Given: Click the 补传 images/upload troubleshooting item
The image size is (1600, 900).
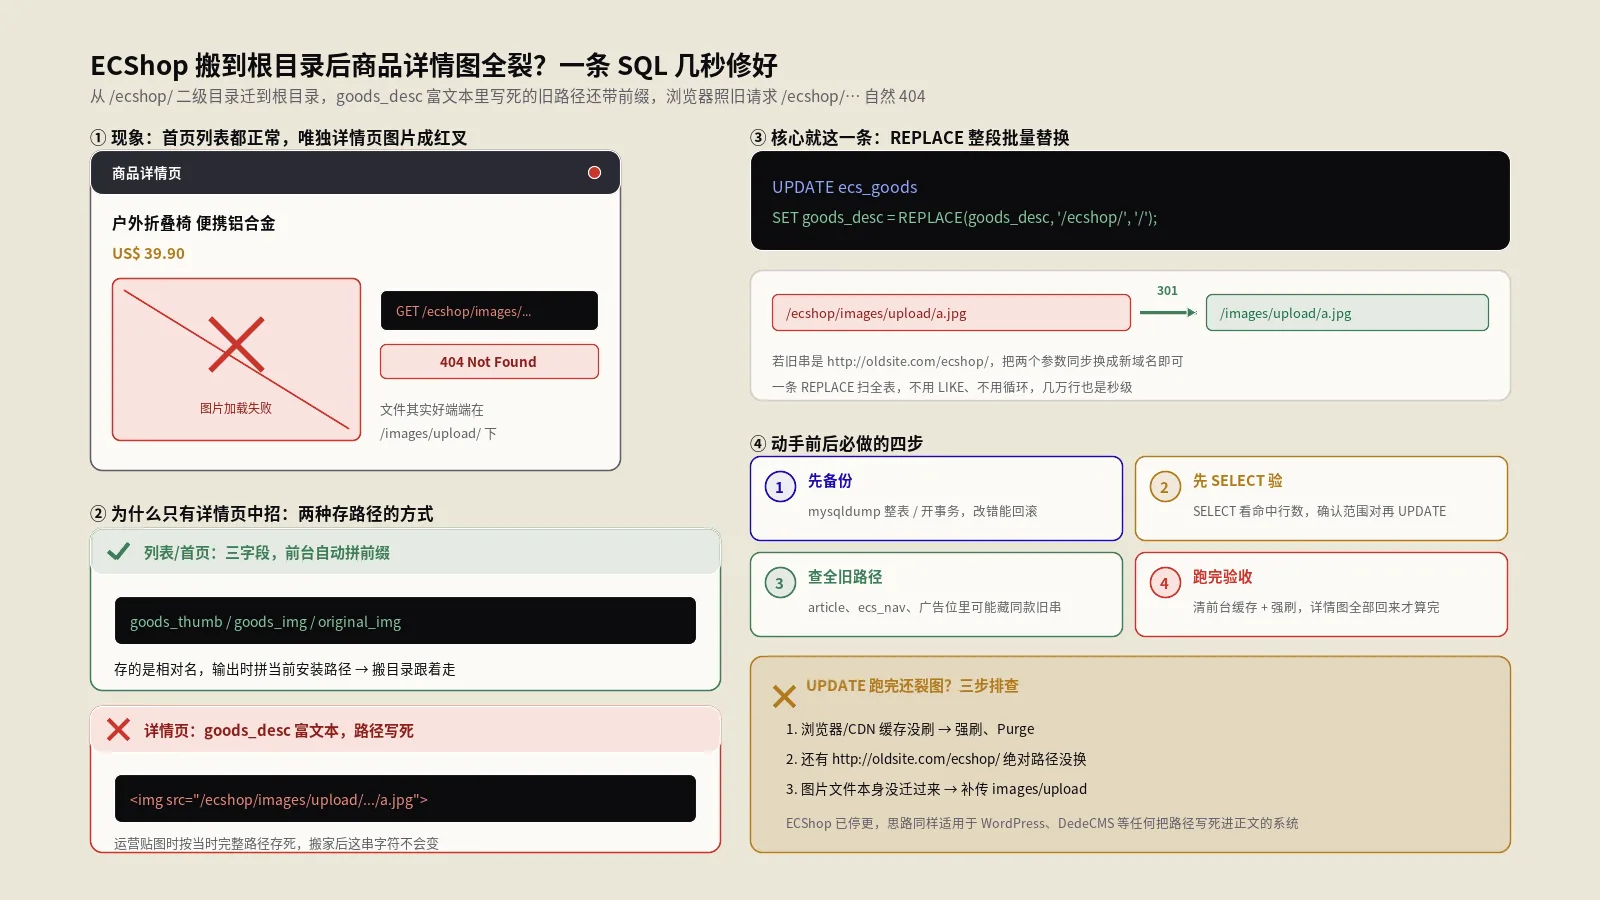Looking at the screenshot, I should [936, 789].
